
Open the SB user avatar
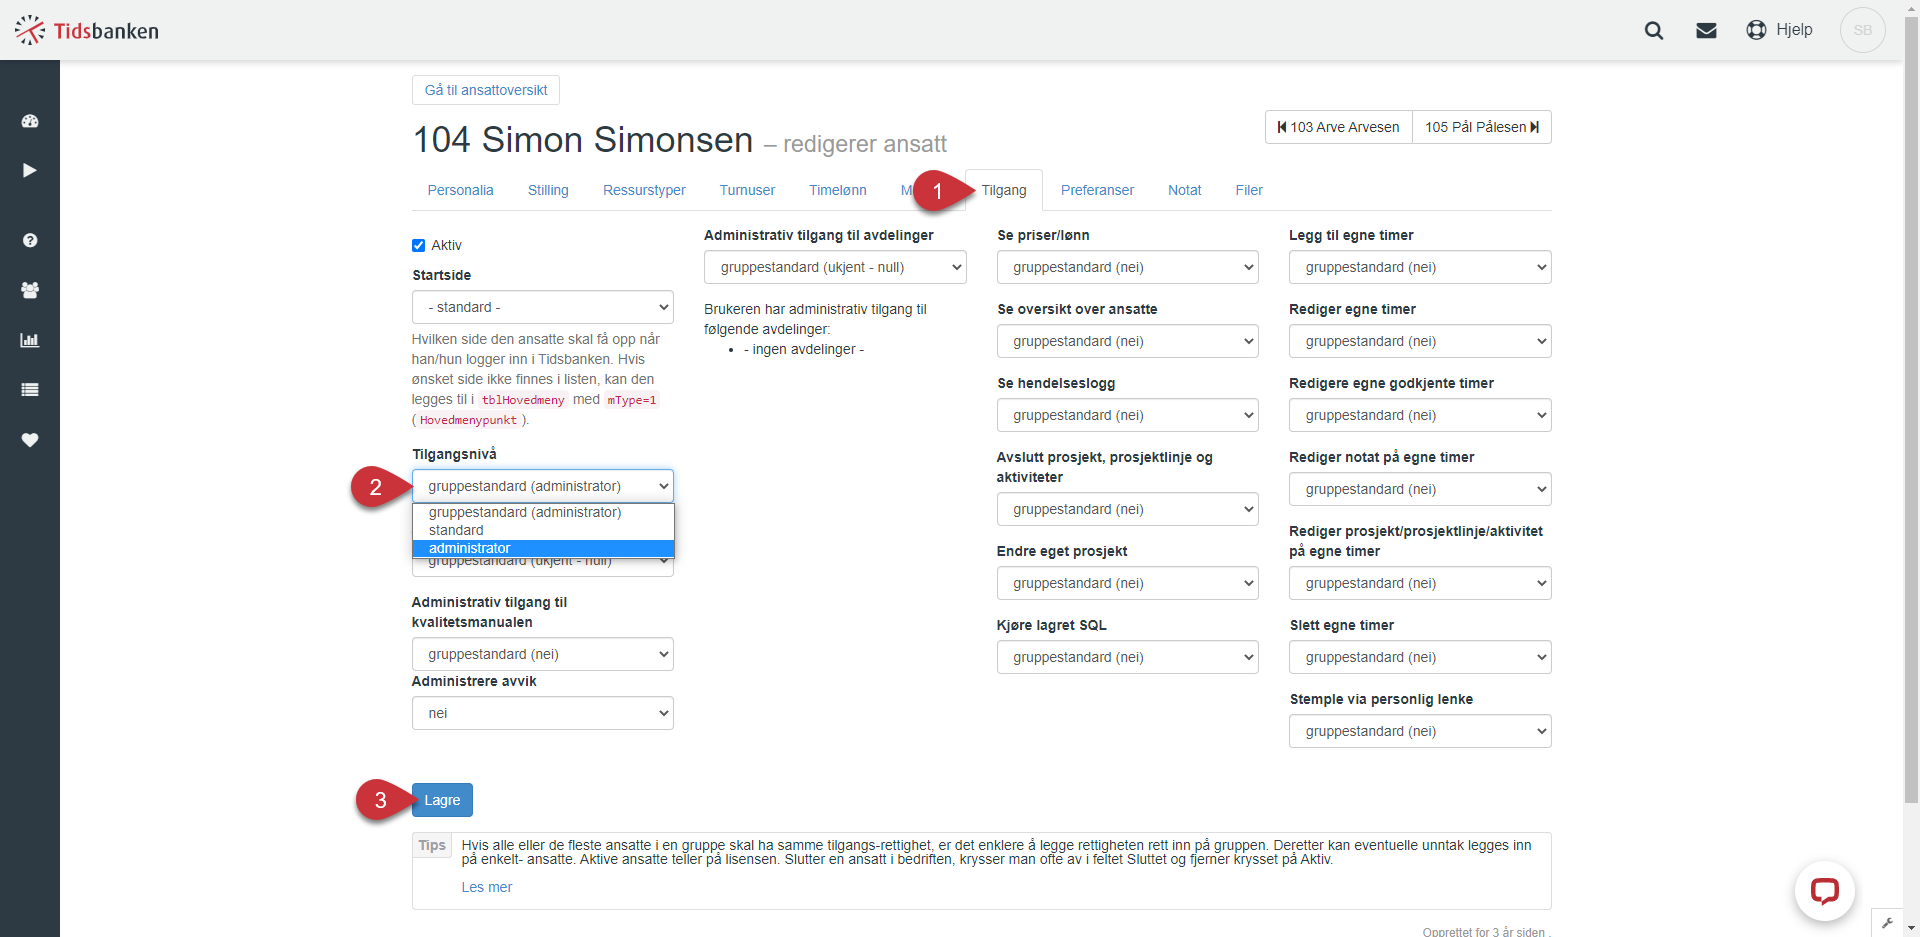pyautogui.click(x=1863, y=30)
